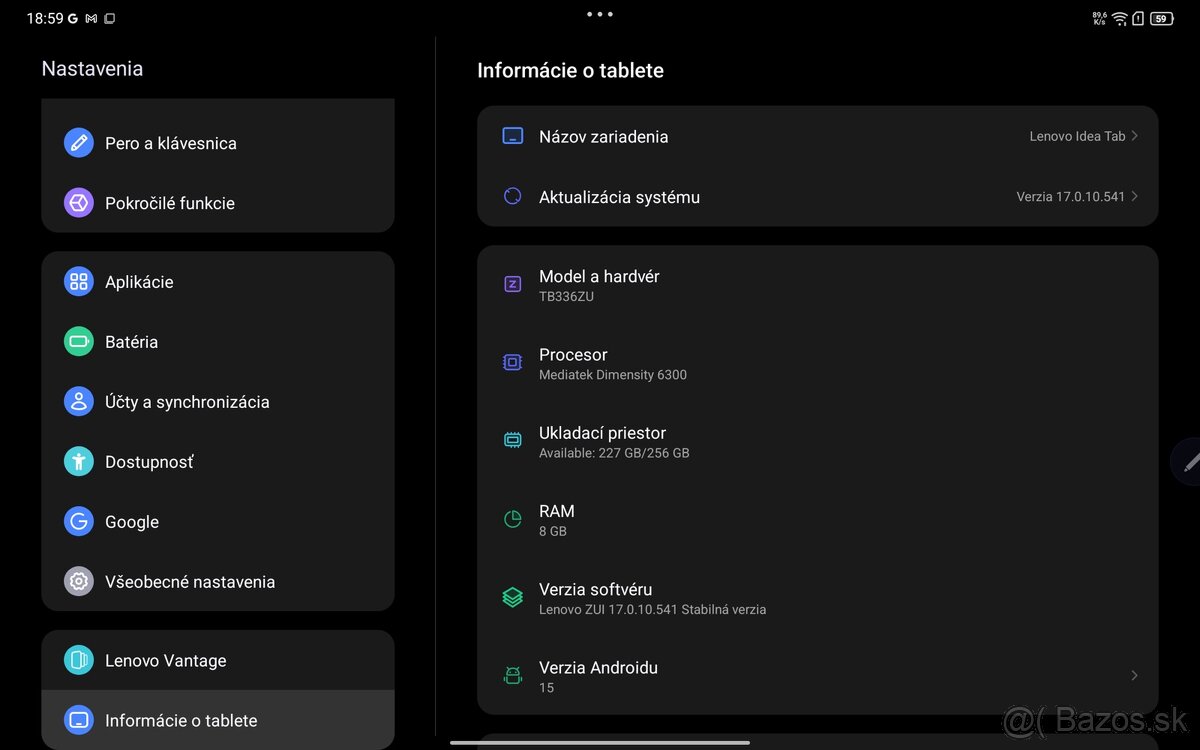Expand the Verzia Androidu chevron

pos(1135,675)
